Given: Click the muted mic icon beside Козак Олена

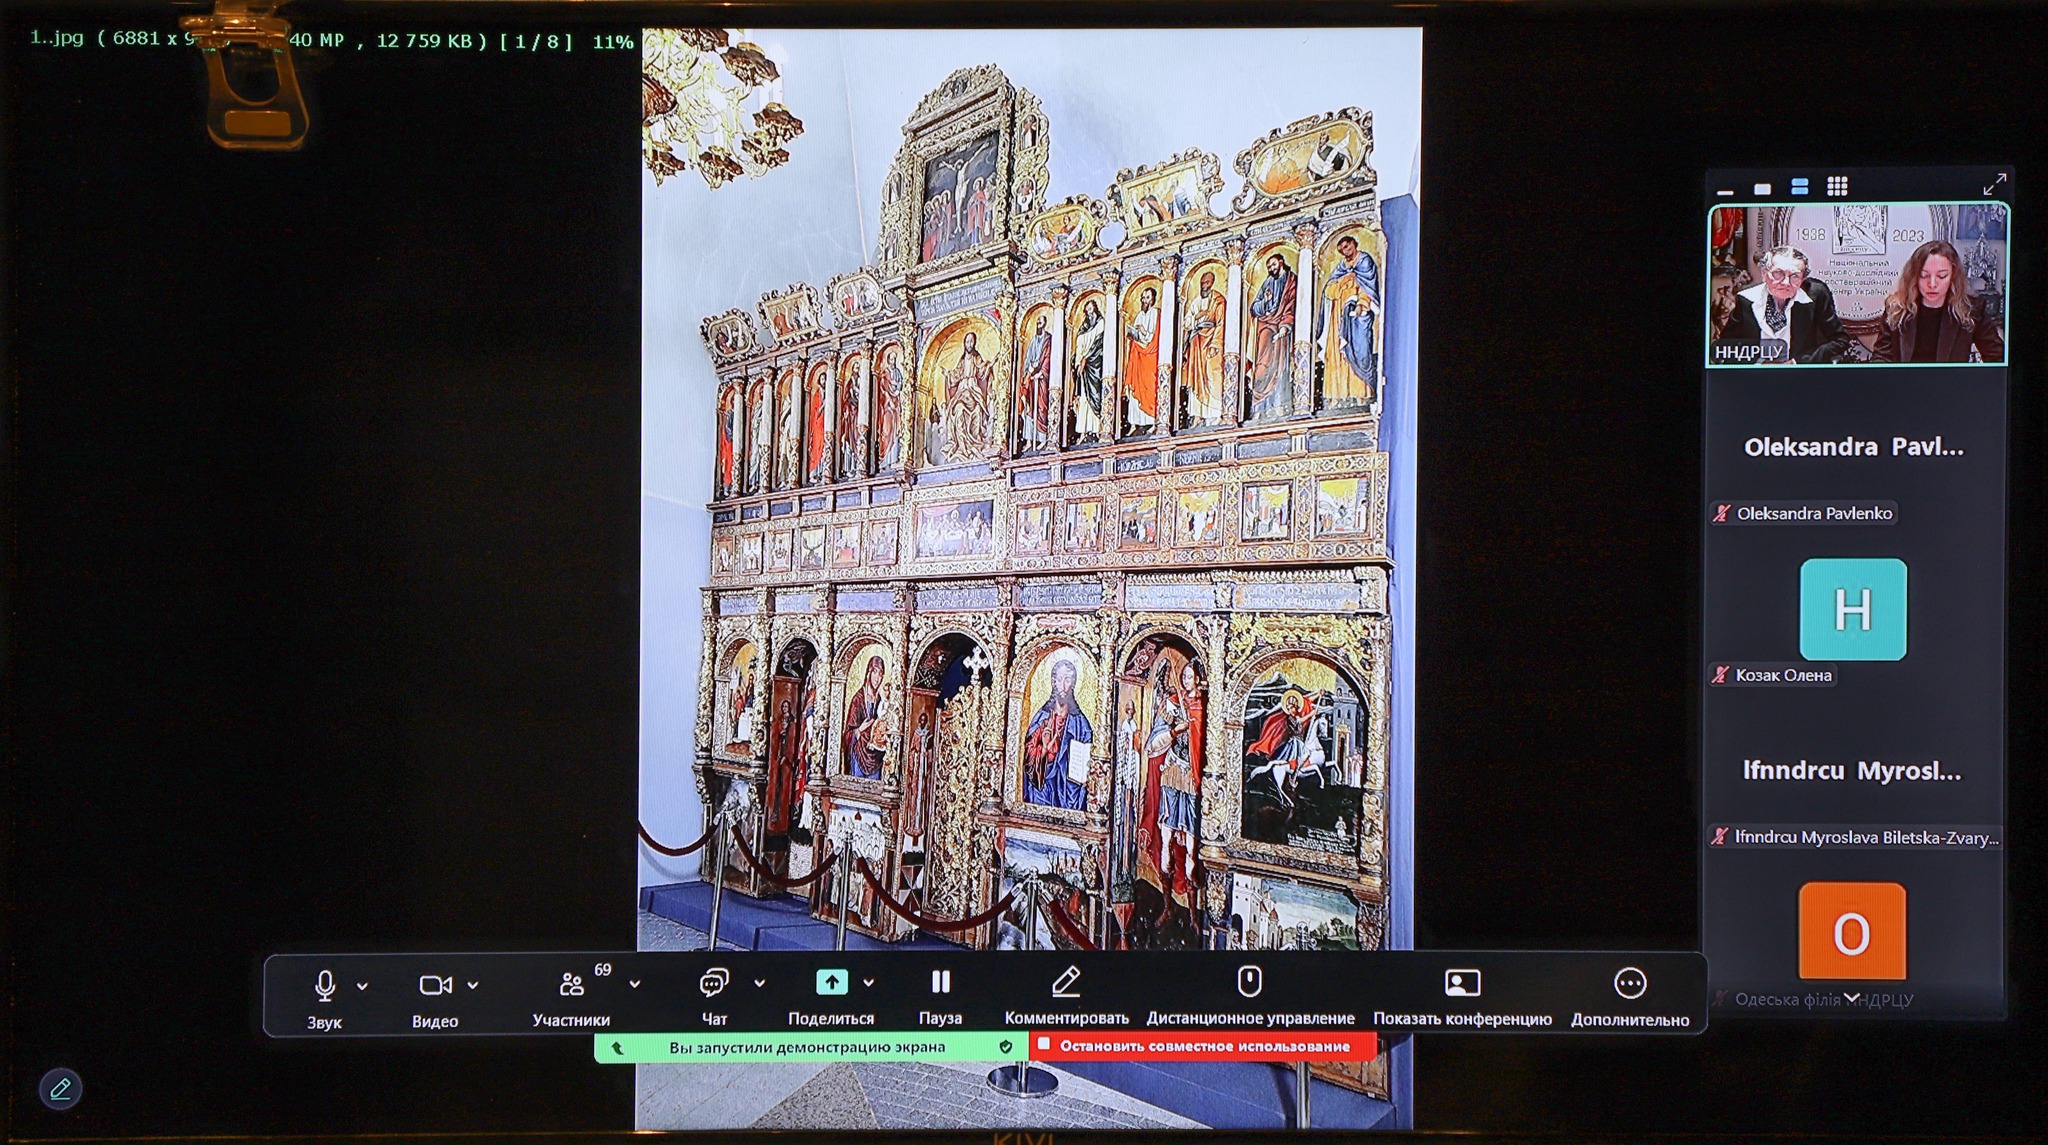Looking at the screenshot, I should tap(1720, 675).
